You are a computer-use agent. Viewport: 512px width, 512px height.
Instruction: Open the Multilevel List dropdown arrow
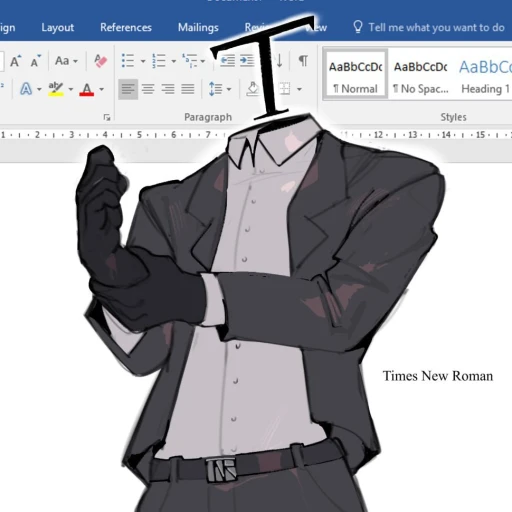tap(202, 61)
